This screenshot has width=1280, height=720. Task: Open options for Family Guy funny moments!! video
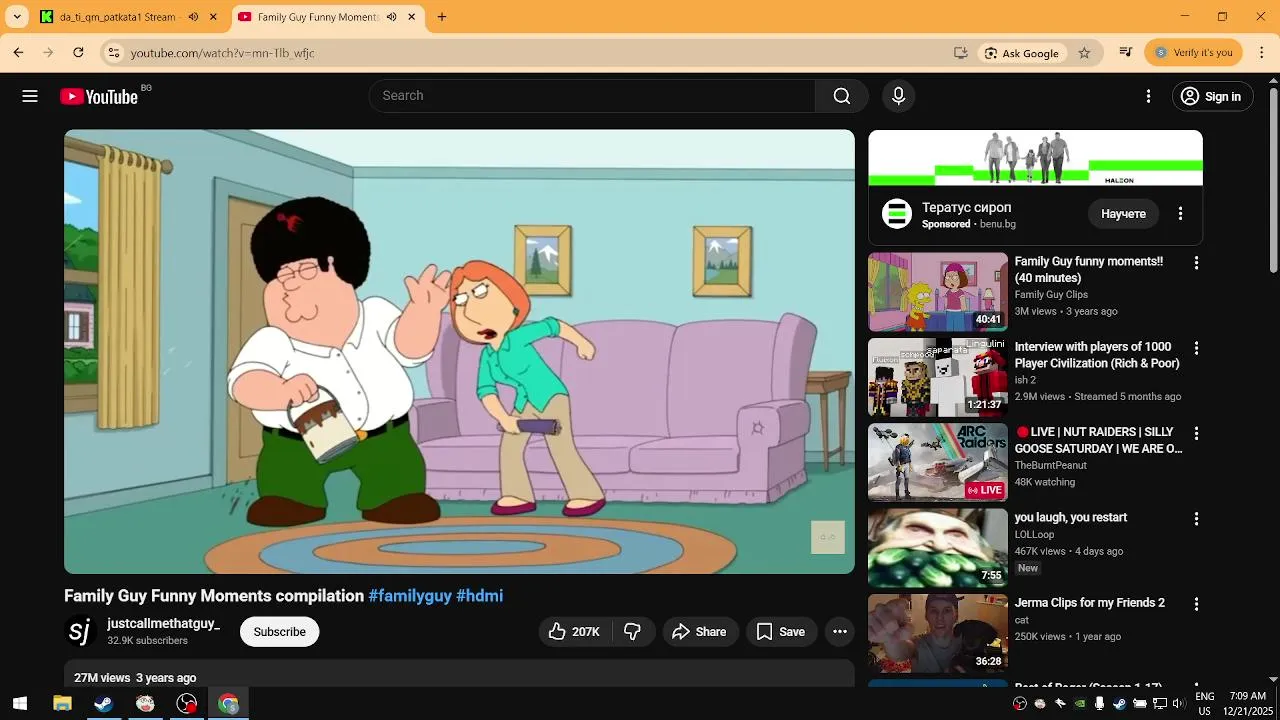1196,263
